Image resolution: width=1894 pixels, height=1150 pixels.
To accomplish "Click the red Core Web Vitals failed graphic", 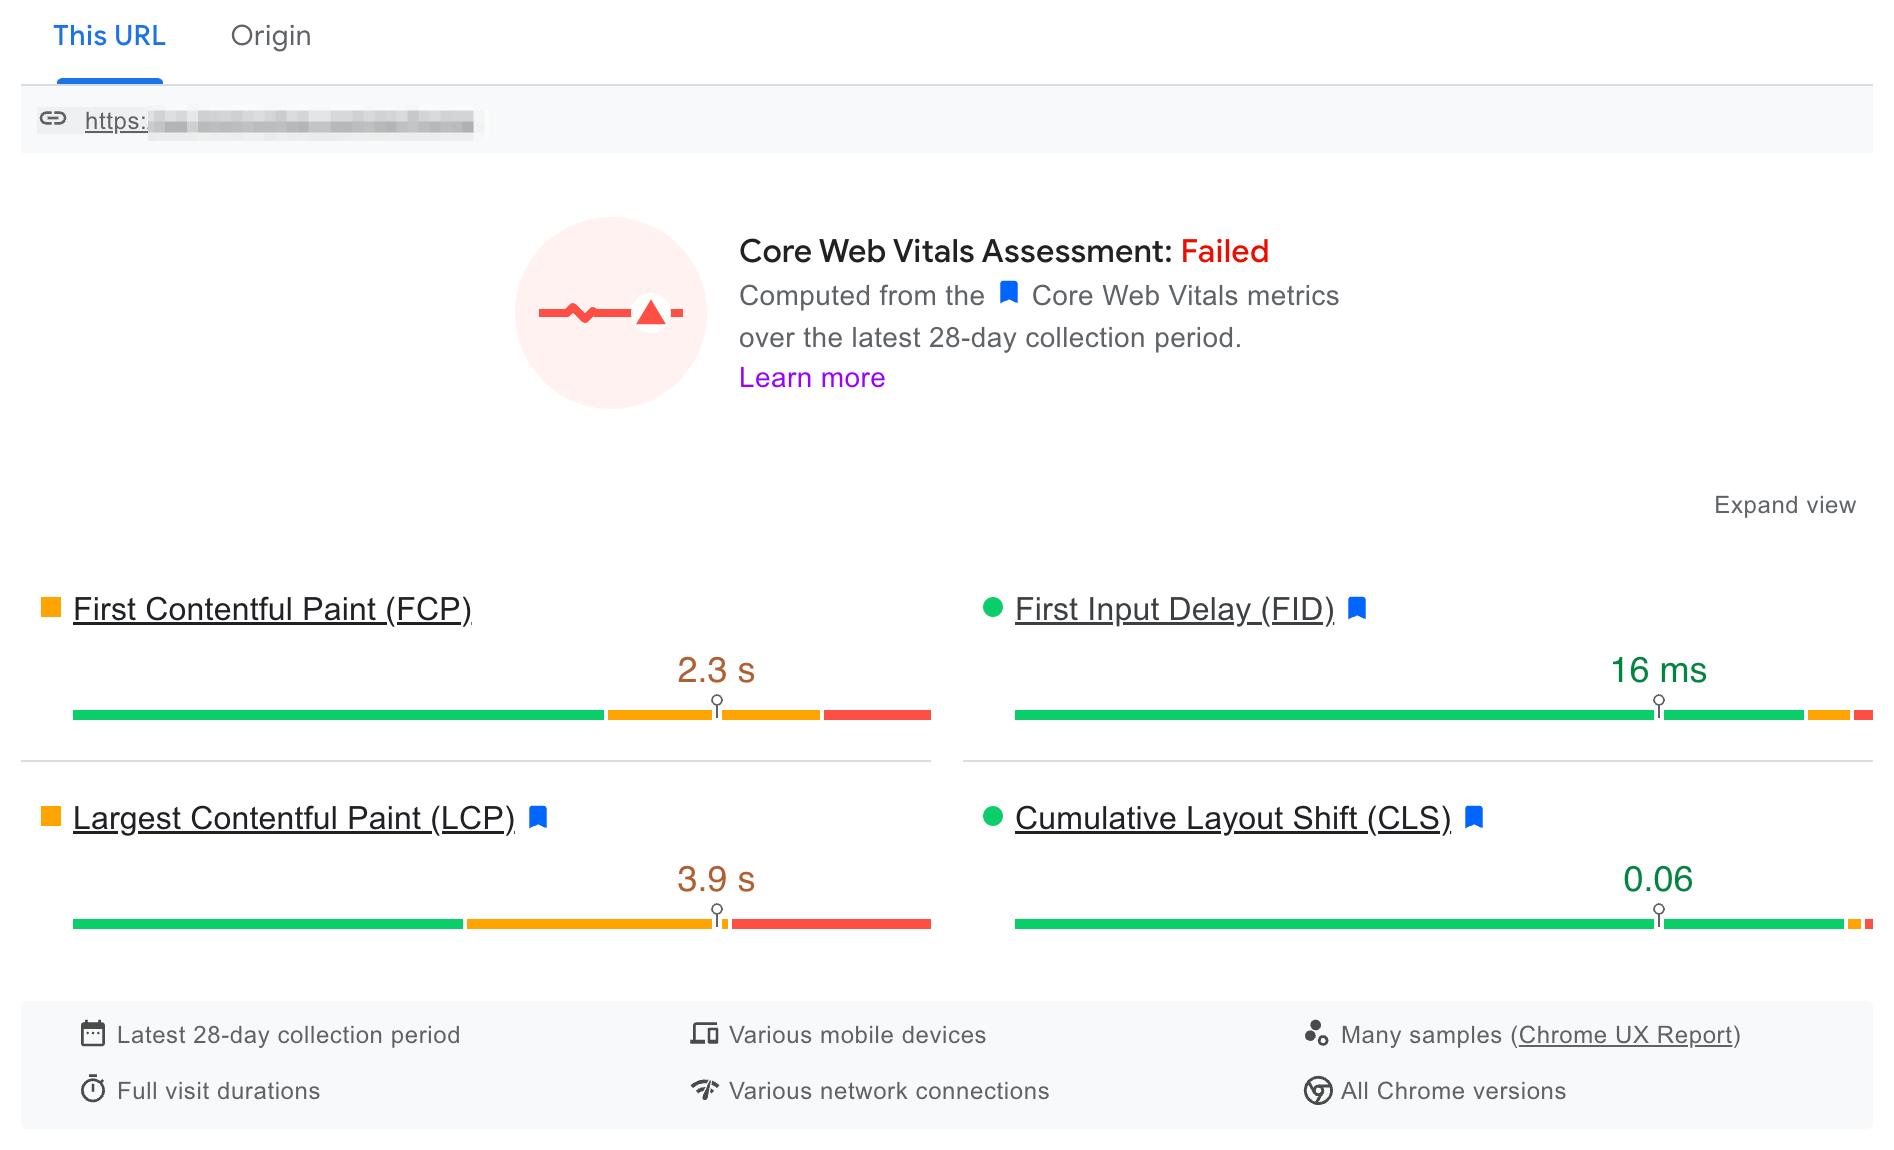I will tap(611, 313).
